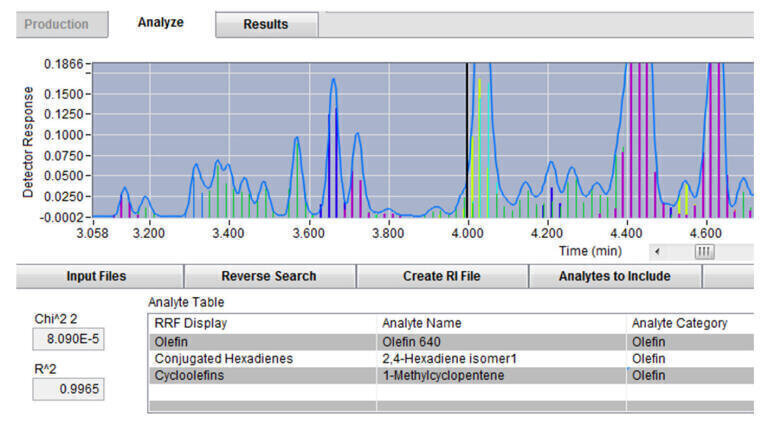Select Olefin category cell in 1-Methylcyclopentene row

[691, 376]
